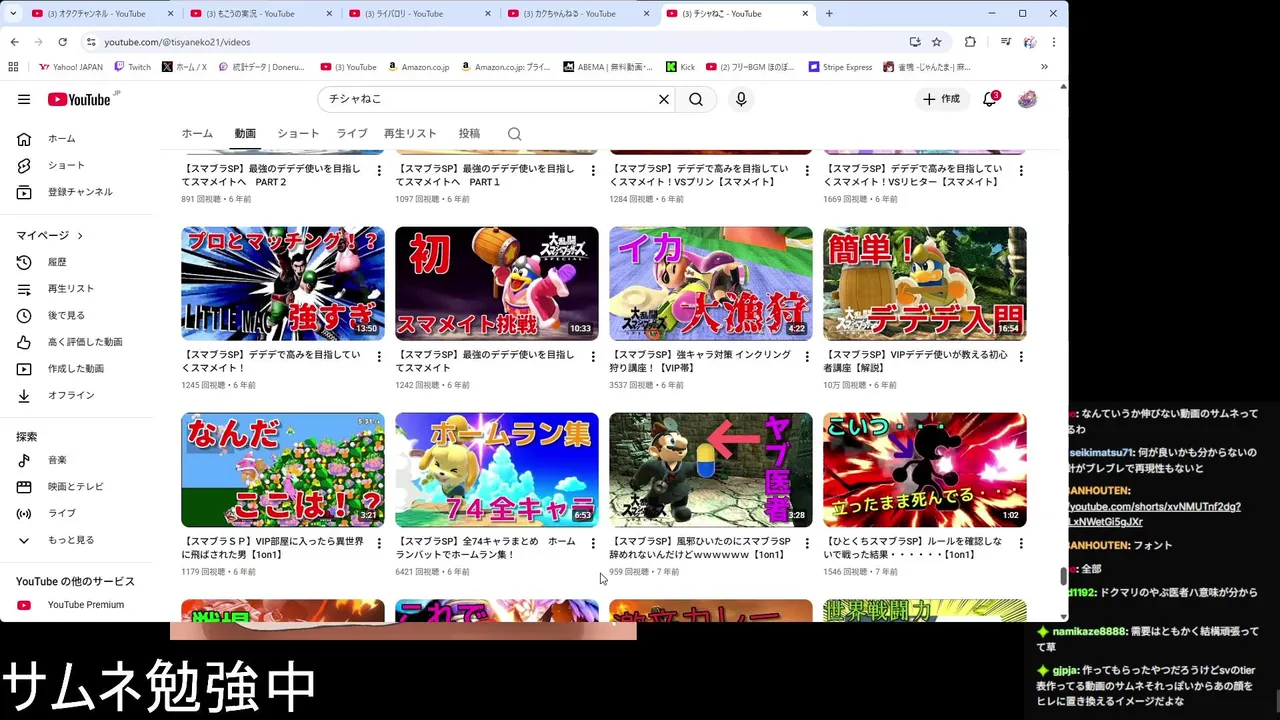This screenshot has height=720, width=1280.
Task: Start voice search with the microphone icon
Action: click(741, 99)
